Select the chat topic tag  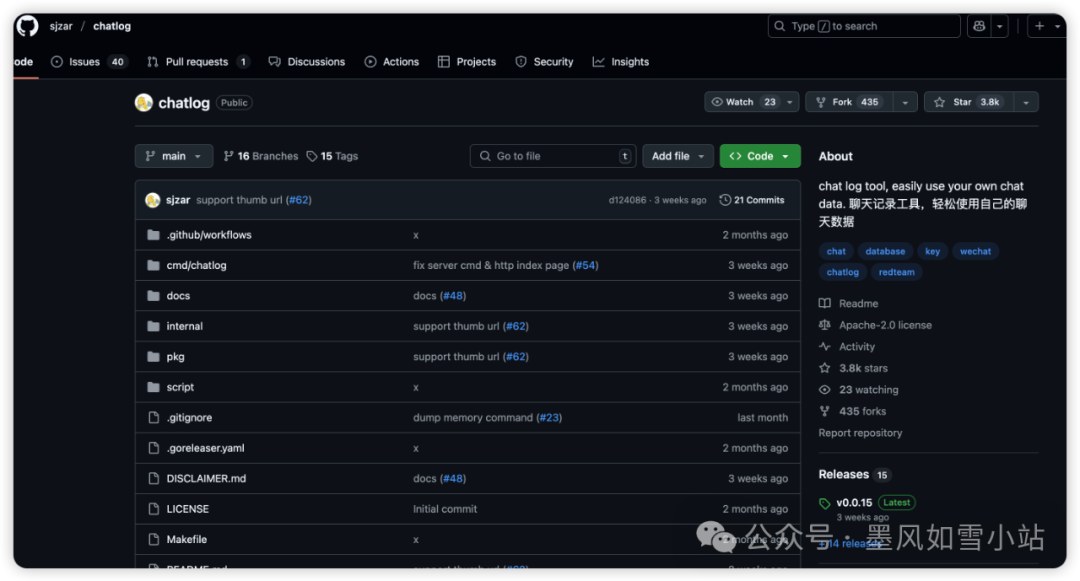(x=836, y=251)
